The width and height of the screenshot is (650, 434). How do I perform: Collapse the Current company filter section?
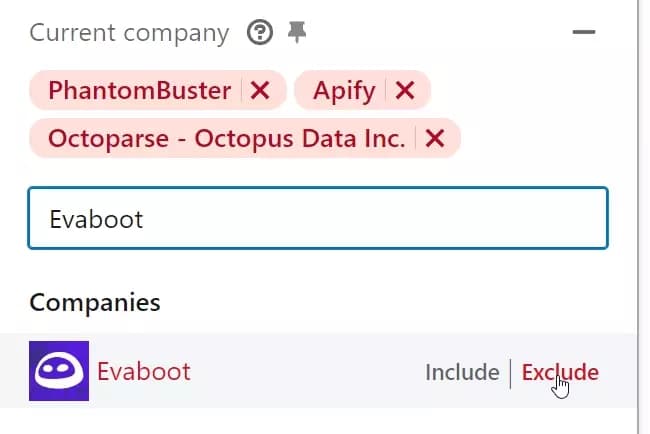(584, 32)
